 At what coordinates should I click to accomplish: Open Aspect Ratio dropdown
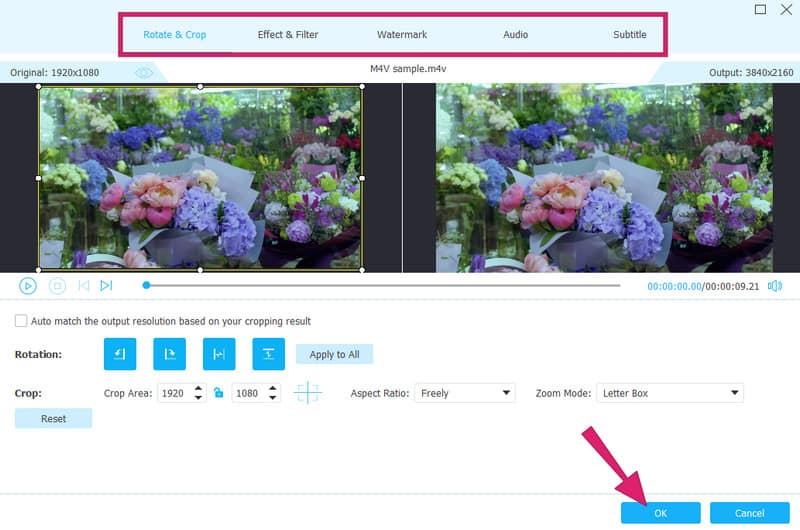[465, 393]
